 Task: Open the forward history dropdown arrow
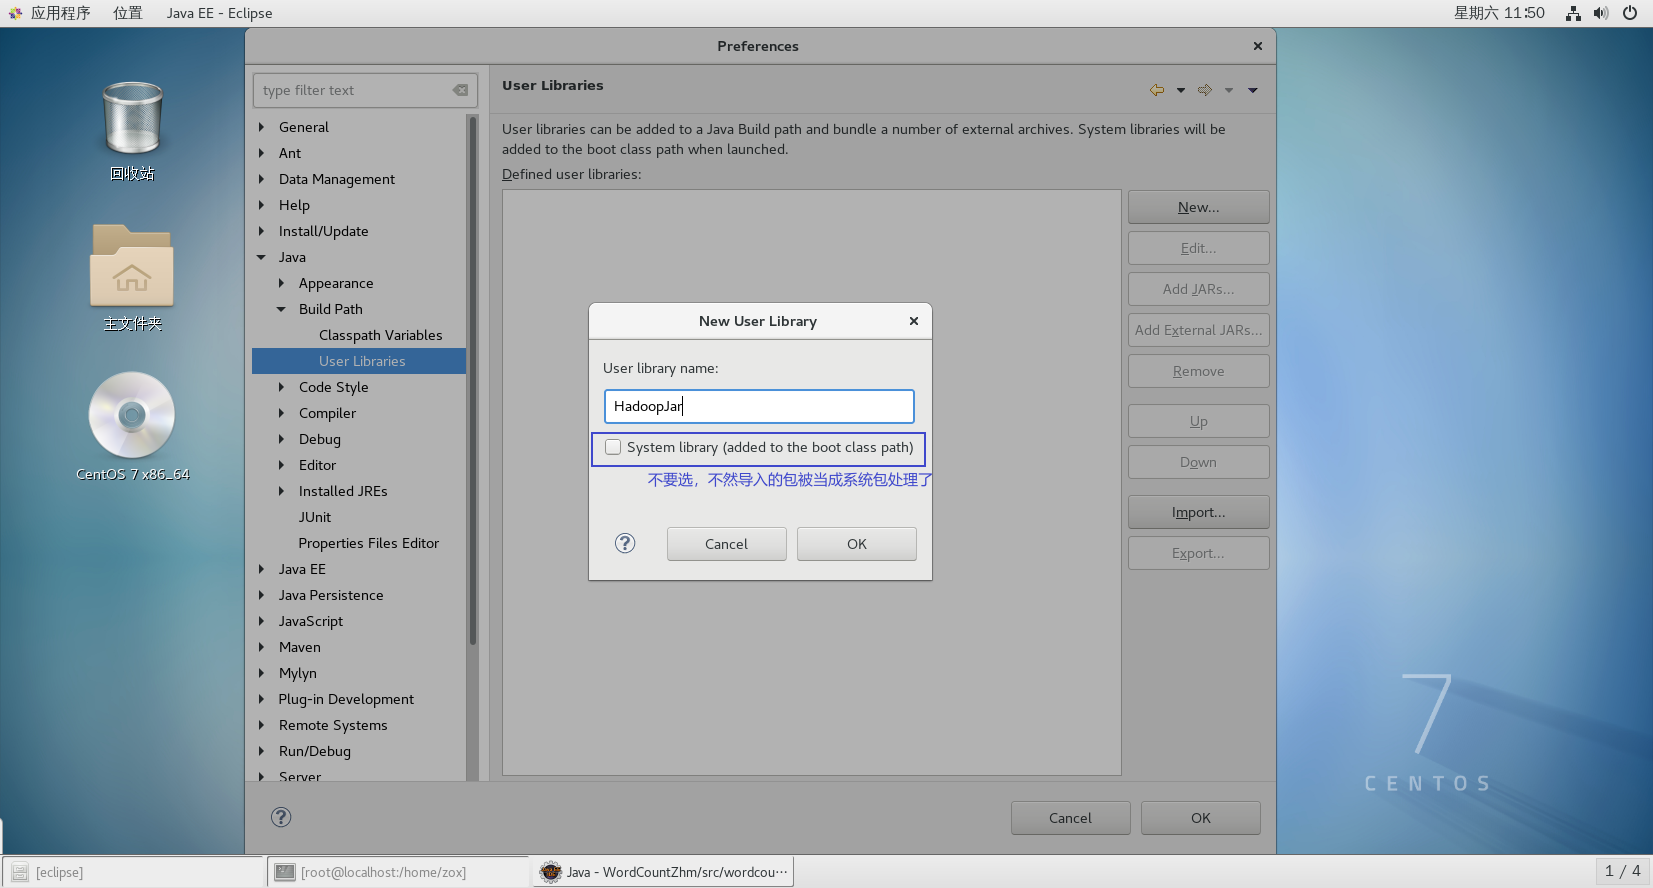coord(1229,90)
